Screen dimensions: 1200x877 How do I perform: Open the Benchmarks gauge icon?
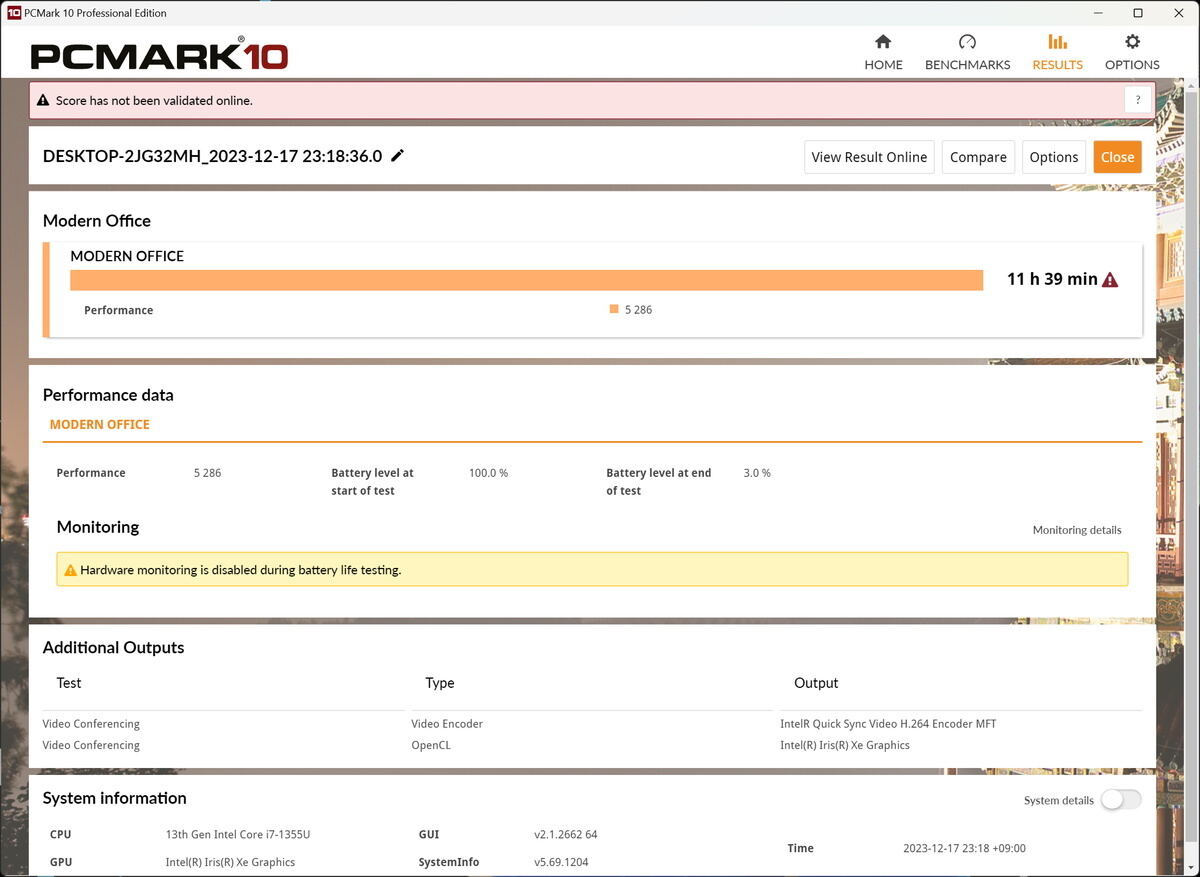tap(967, 42)
